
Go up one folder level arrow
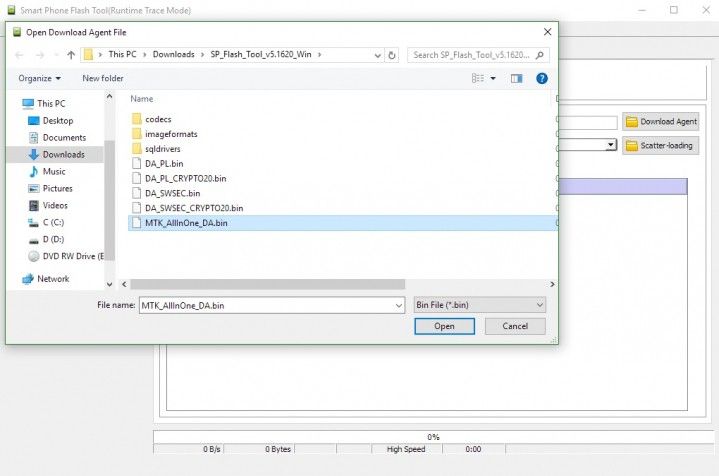[x=71, y=55]
